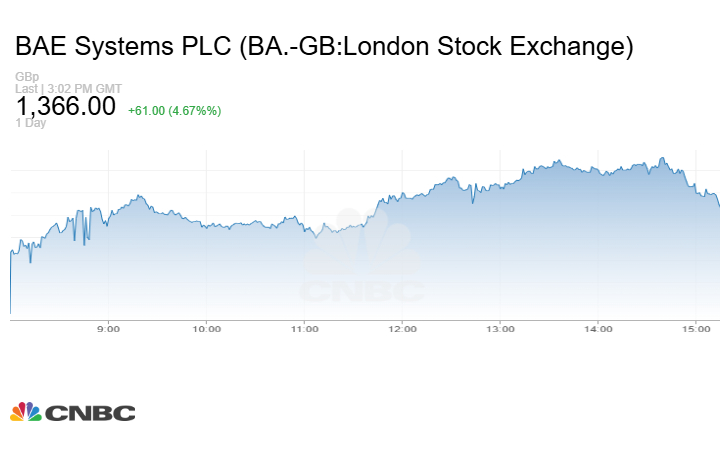Click the 15:00 time axis label

(x=696, y=328)
